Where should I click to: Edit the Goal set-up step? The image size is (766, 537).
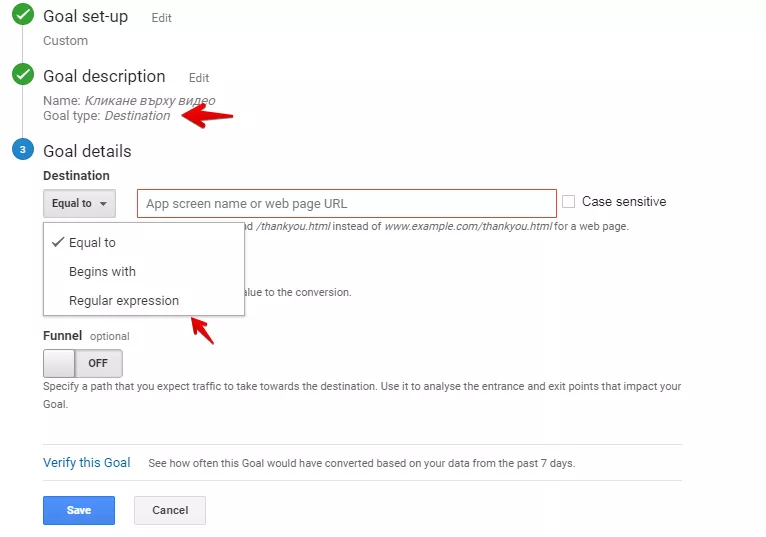point(161,18)
